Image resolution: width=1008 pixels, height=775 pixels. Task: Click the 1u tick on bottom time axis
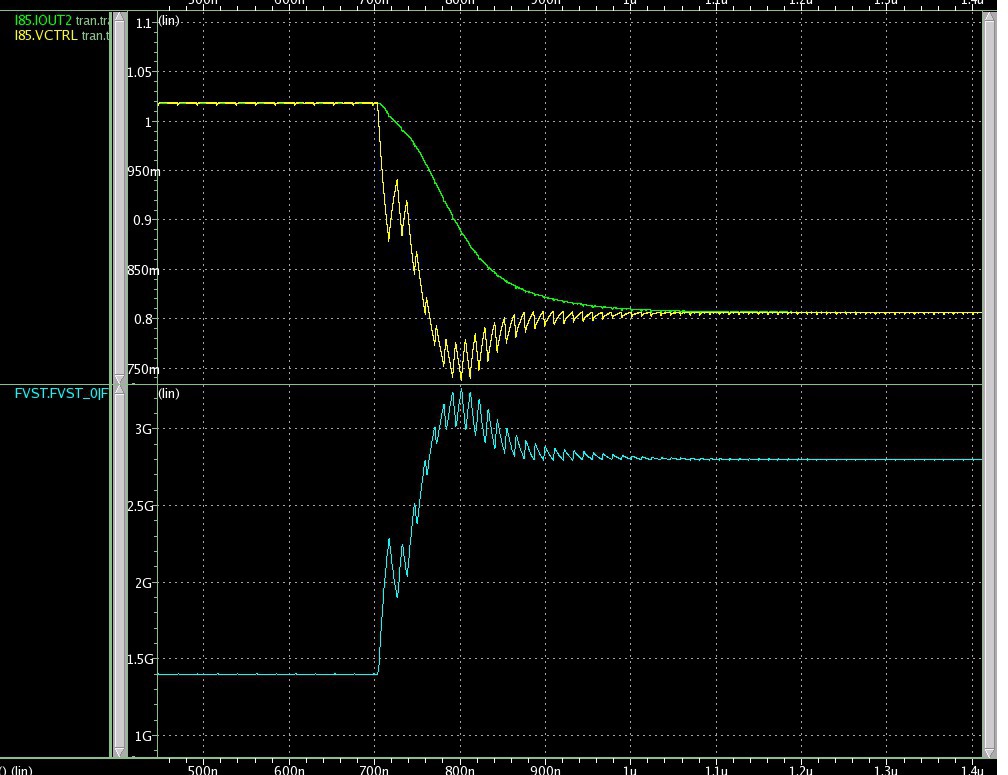630,769
